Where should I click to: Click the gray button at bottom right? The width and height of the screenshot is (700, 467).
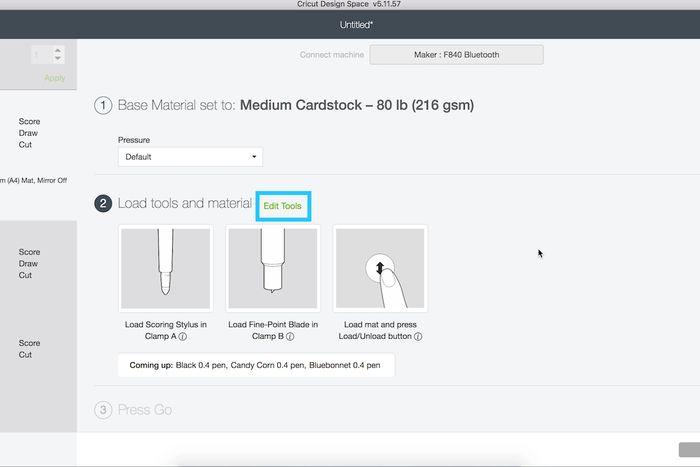688,451
